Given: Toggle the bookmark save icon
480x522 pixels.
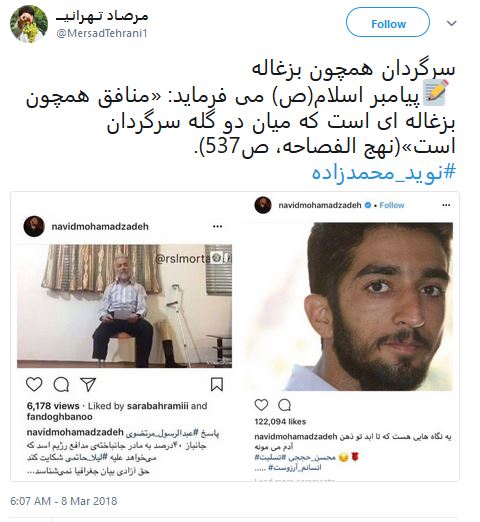Looking at the screenshot, I should tap(217, 384).
